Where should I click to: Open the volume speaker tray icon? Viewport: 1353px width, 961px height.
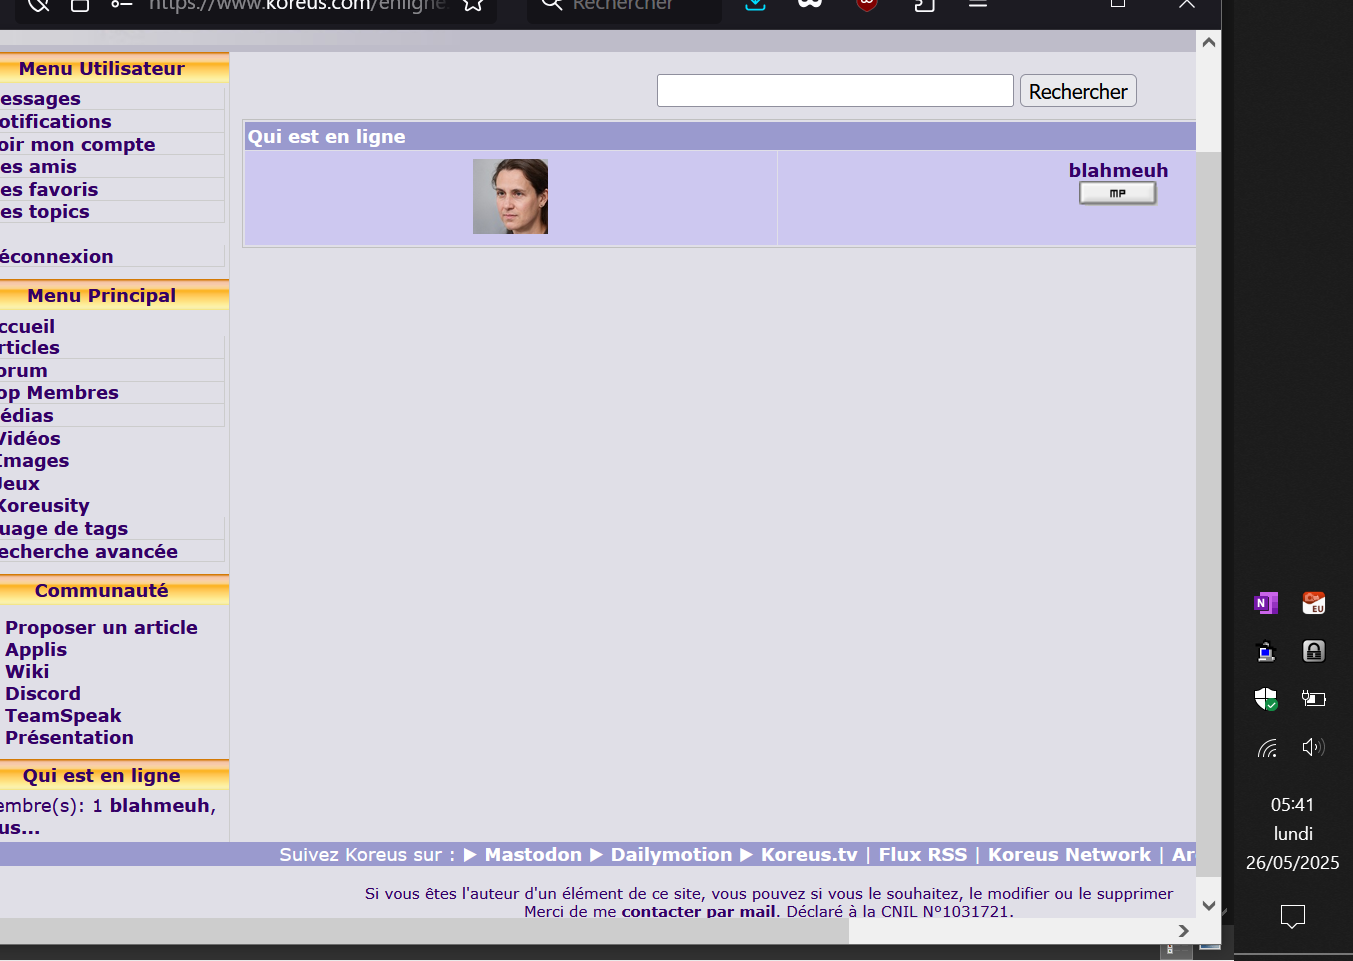coord(1313,747)
